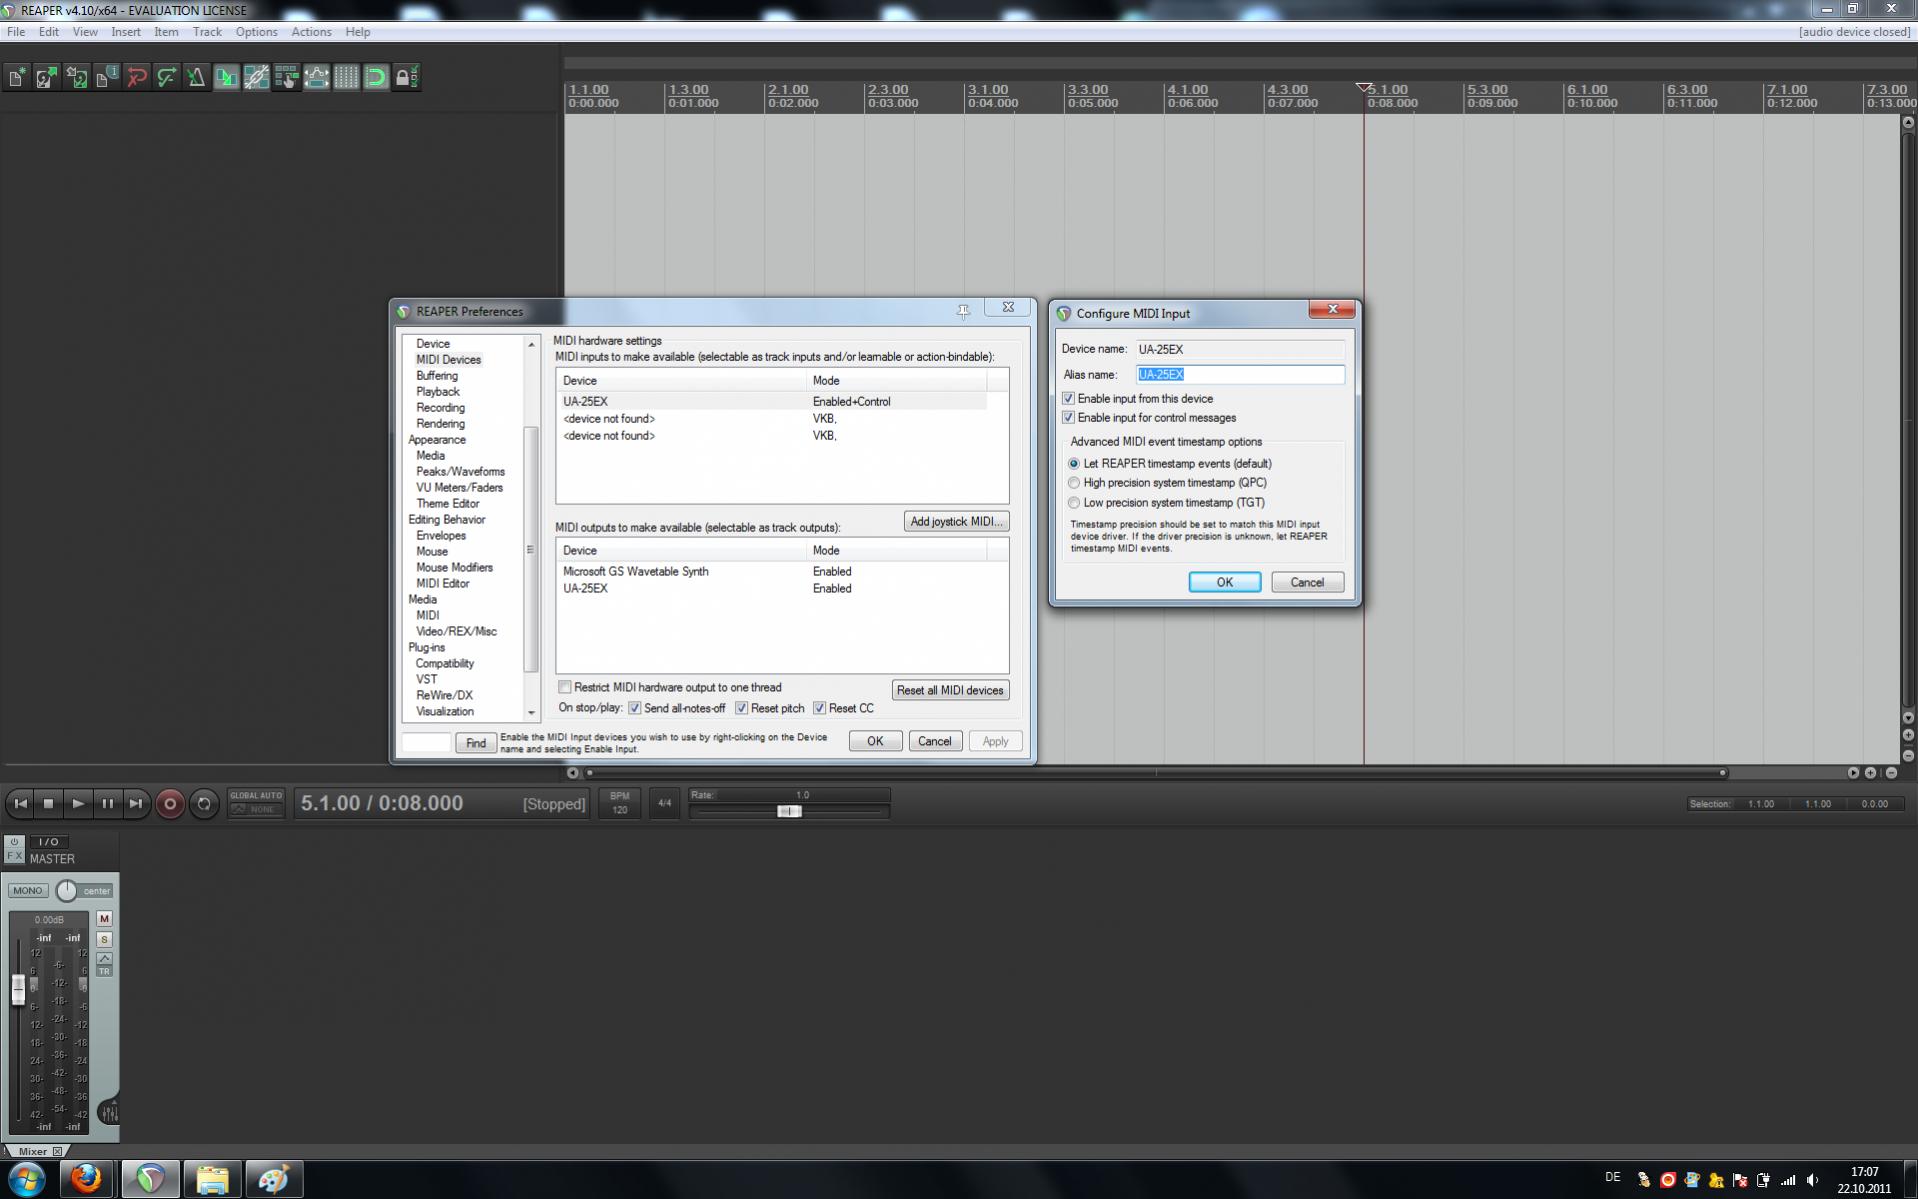The height and width of the screenshot is (1199, 1918).
Task: Click the Play transport button
Action: tap(78, 804)
